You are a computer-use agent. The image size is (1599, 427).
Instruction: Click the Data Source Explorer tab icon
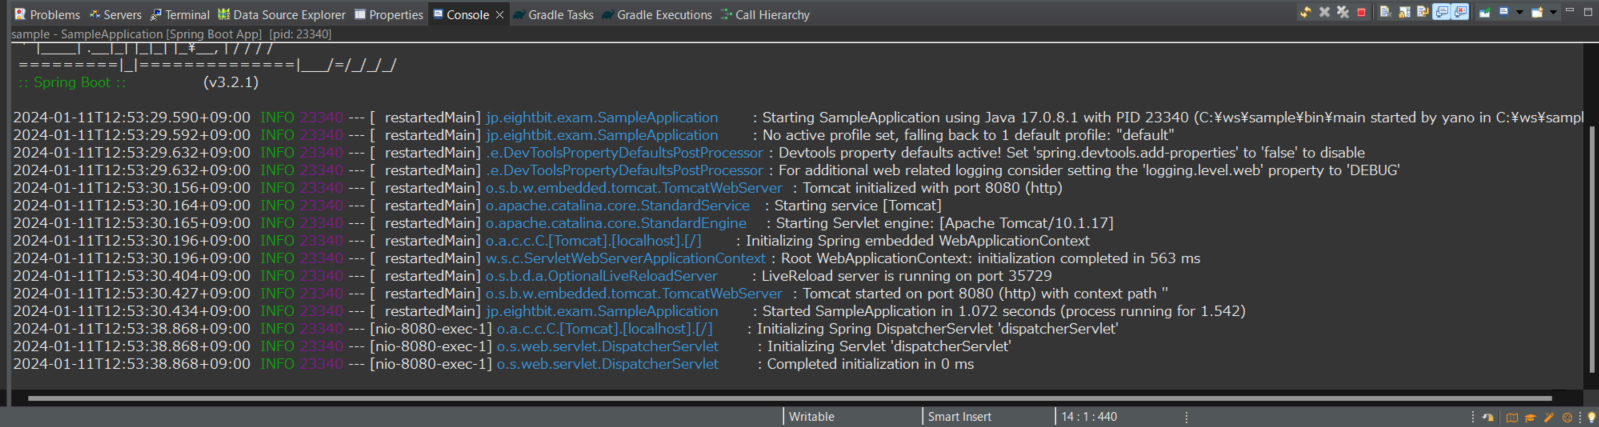(x=224, y=14)
